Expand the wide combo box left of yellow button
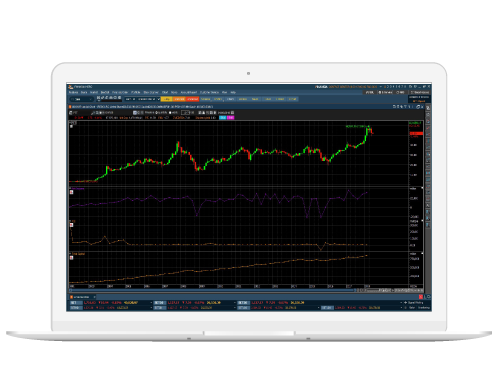Image resolution: width=500 pixels, height=365 pixels. tap(140, 99)
